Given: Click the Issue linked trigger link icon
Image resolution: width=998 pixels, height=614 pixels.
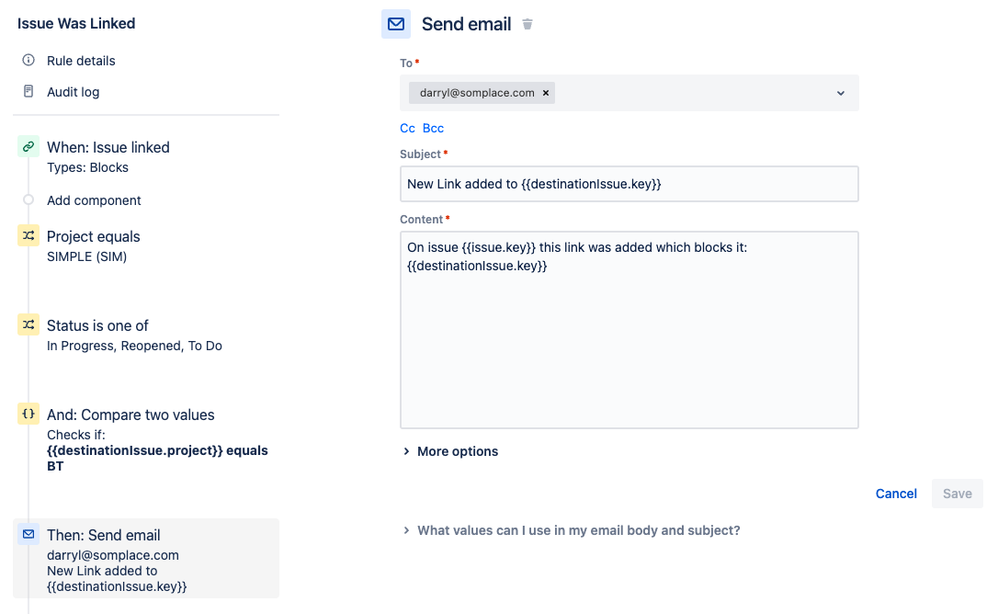Looking at the screenshot, I should tap(28, 147).
